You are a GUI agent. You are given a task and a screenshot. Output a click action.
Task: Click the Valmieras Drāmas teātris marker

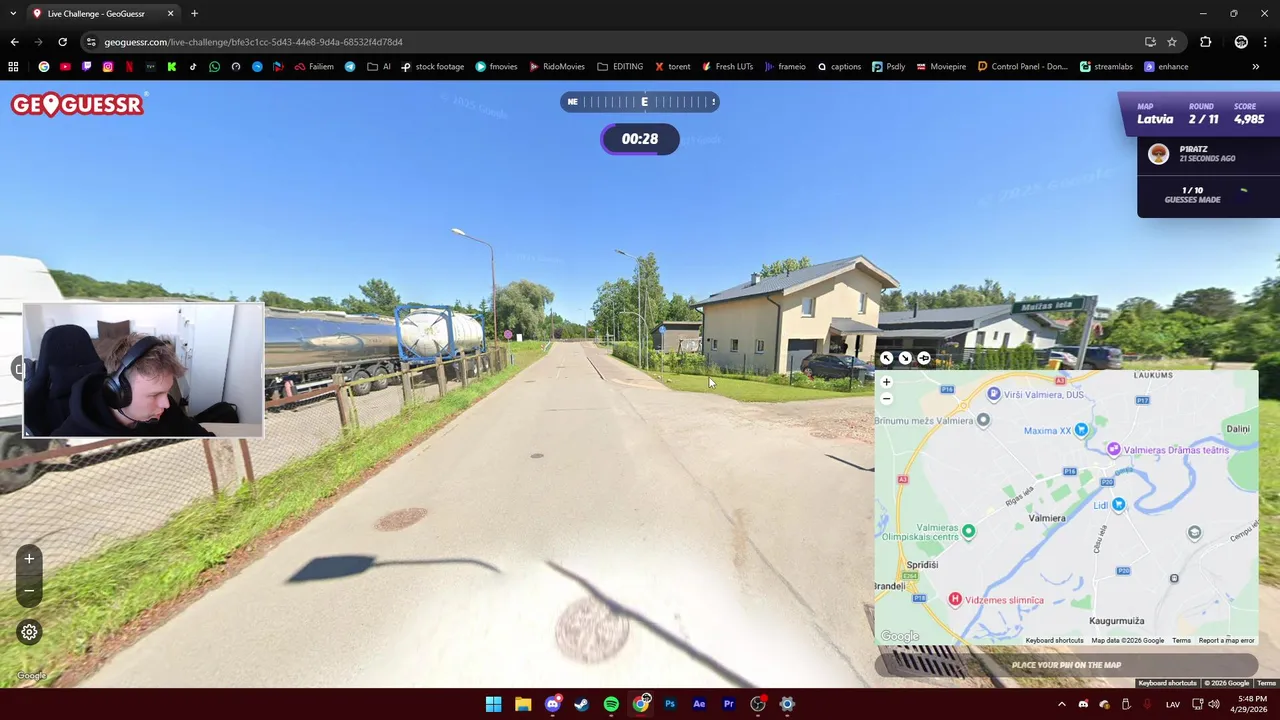click(x=1114, y=450)
